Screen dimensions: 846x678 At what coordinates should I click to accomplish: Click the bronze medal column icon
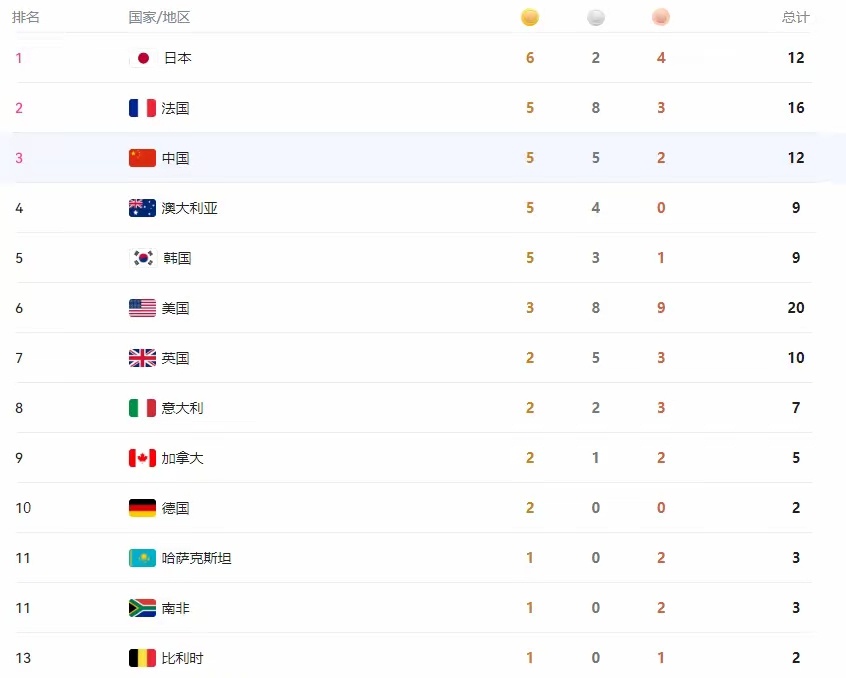661,17
